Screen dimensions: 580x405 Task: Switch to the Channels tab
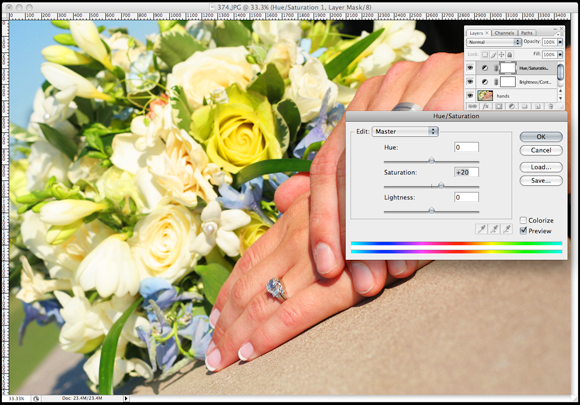[504, 33]
